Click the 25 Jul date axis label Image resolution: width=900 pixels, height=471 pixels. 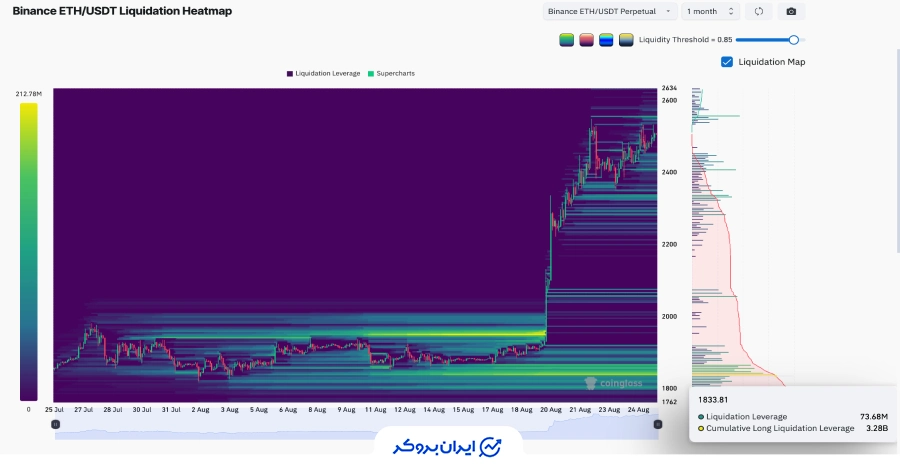point(54,410)
